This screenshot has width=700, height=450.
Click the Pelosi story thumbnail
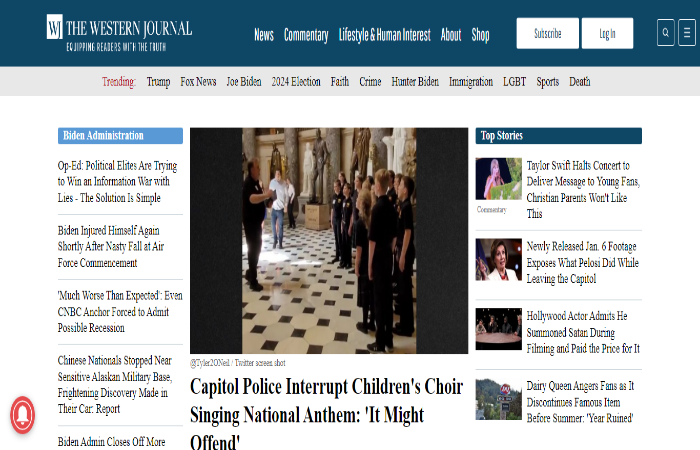pyautogui.click(x=498, y=259)
